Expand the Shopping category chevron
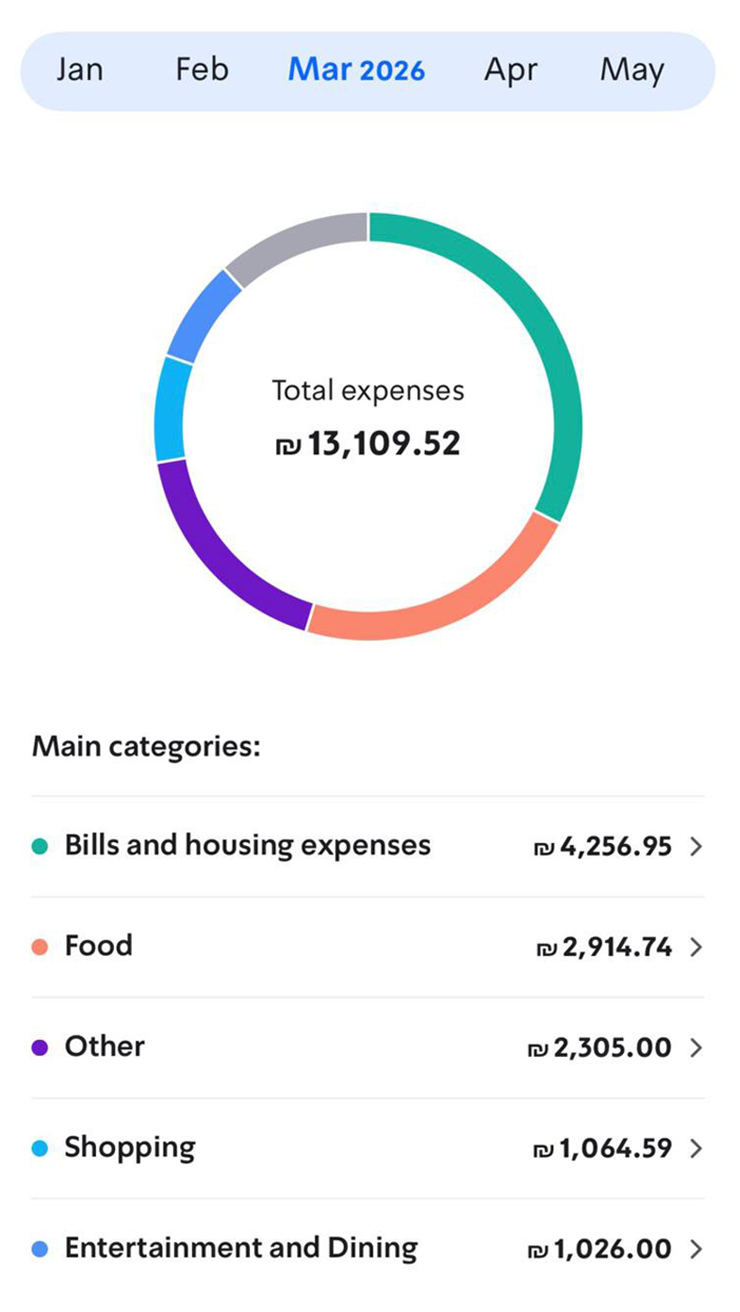 pos(697,1148)
